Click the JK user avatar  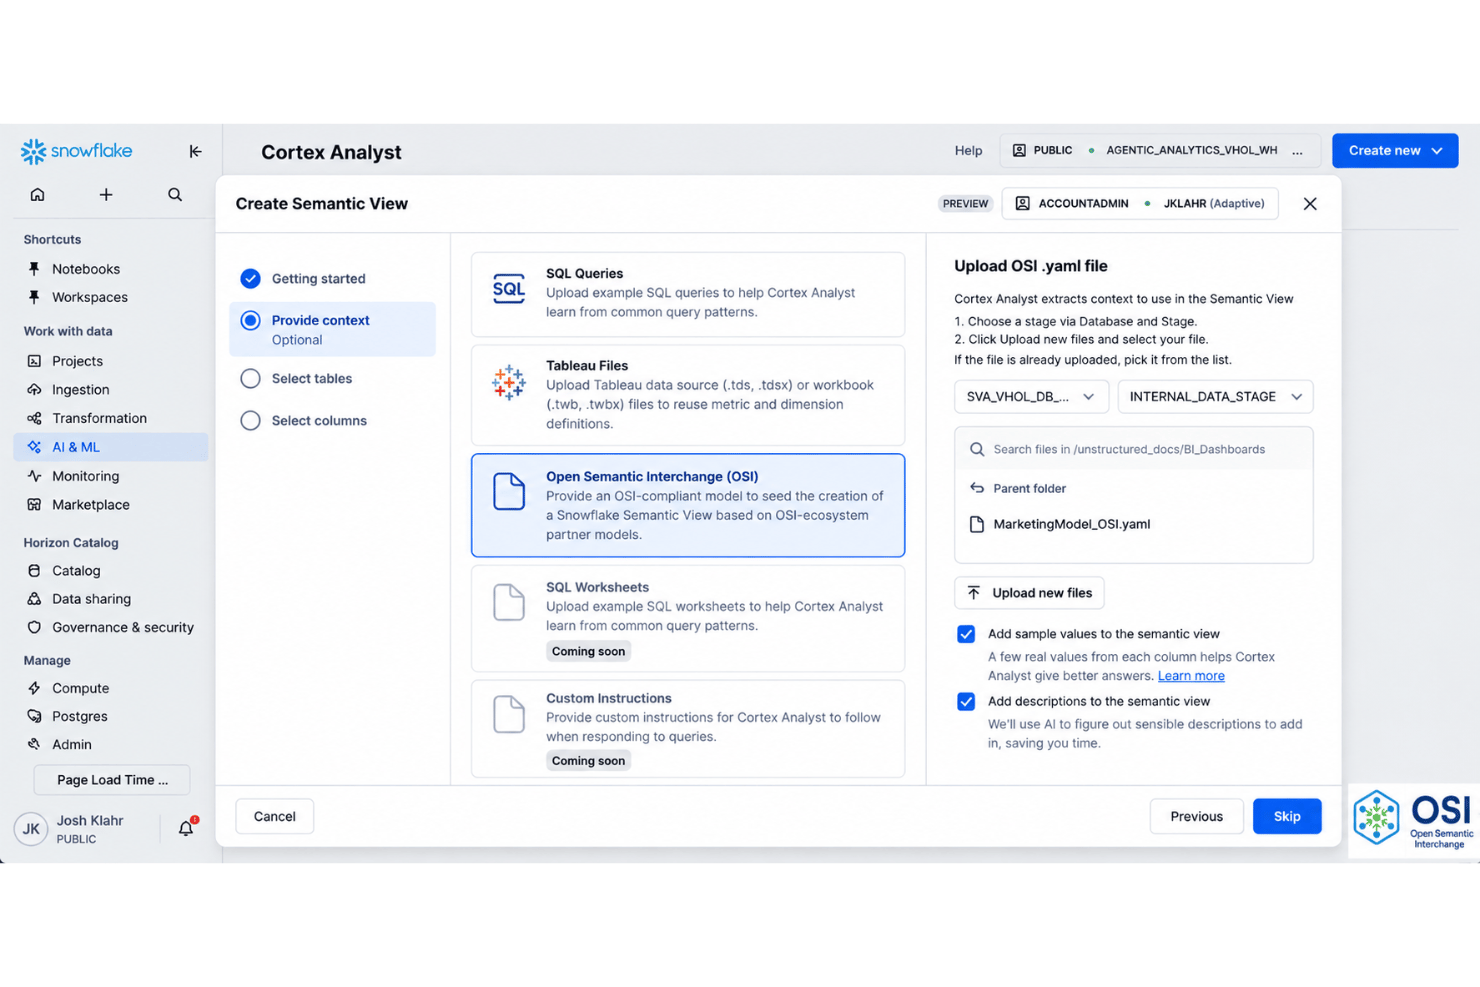(x=31, y=829)
